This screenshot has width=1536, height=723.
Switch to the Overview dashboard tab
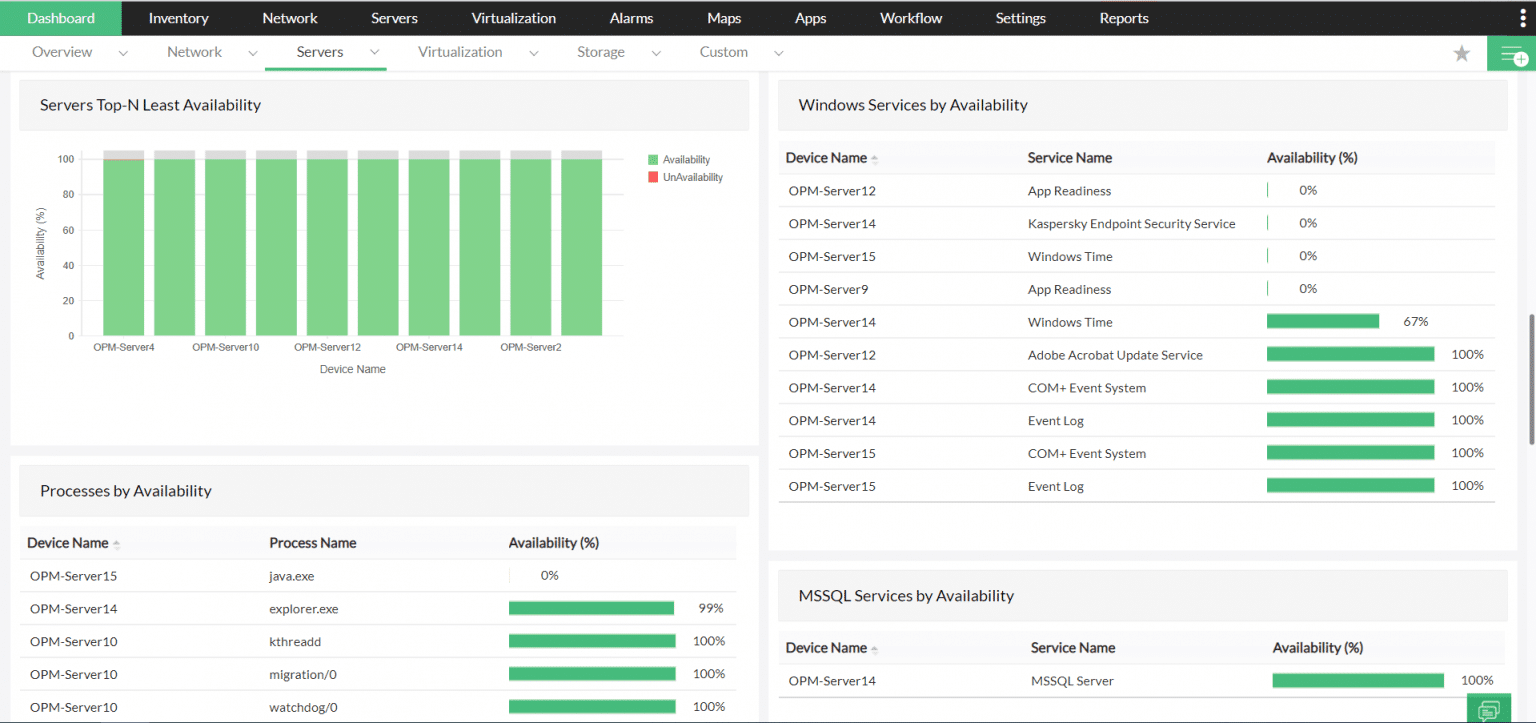[62, 52]
